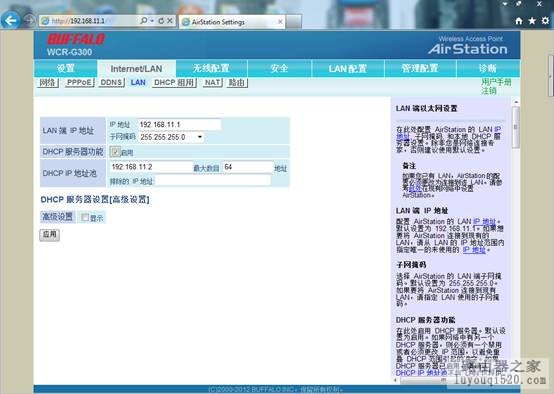
Task: Open the 网络 sub-menu
Action: [x=47, y=83]
